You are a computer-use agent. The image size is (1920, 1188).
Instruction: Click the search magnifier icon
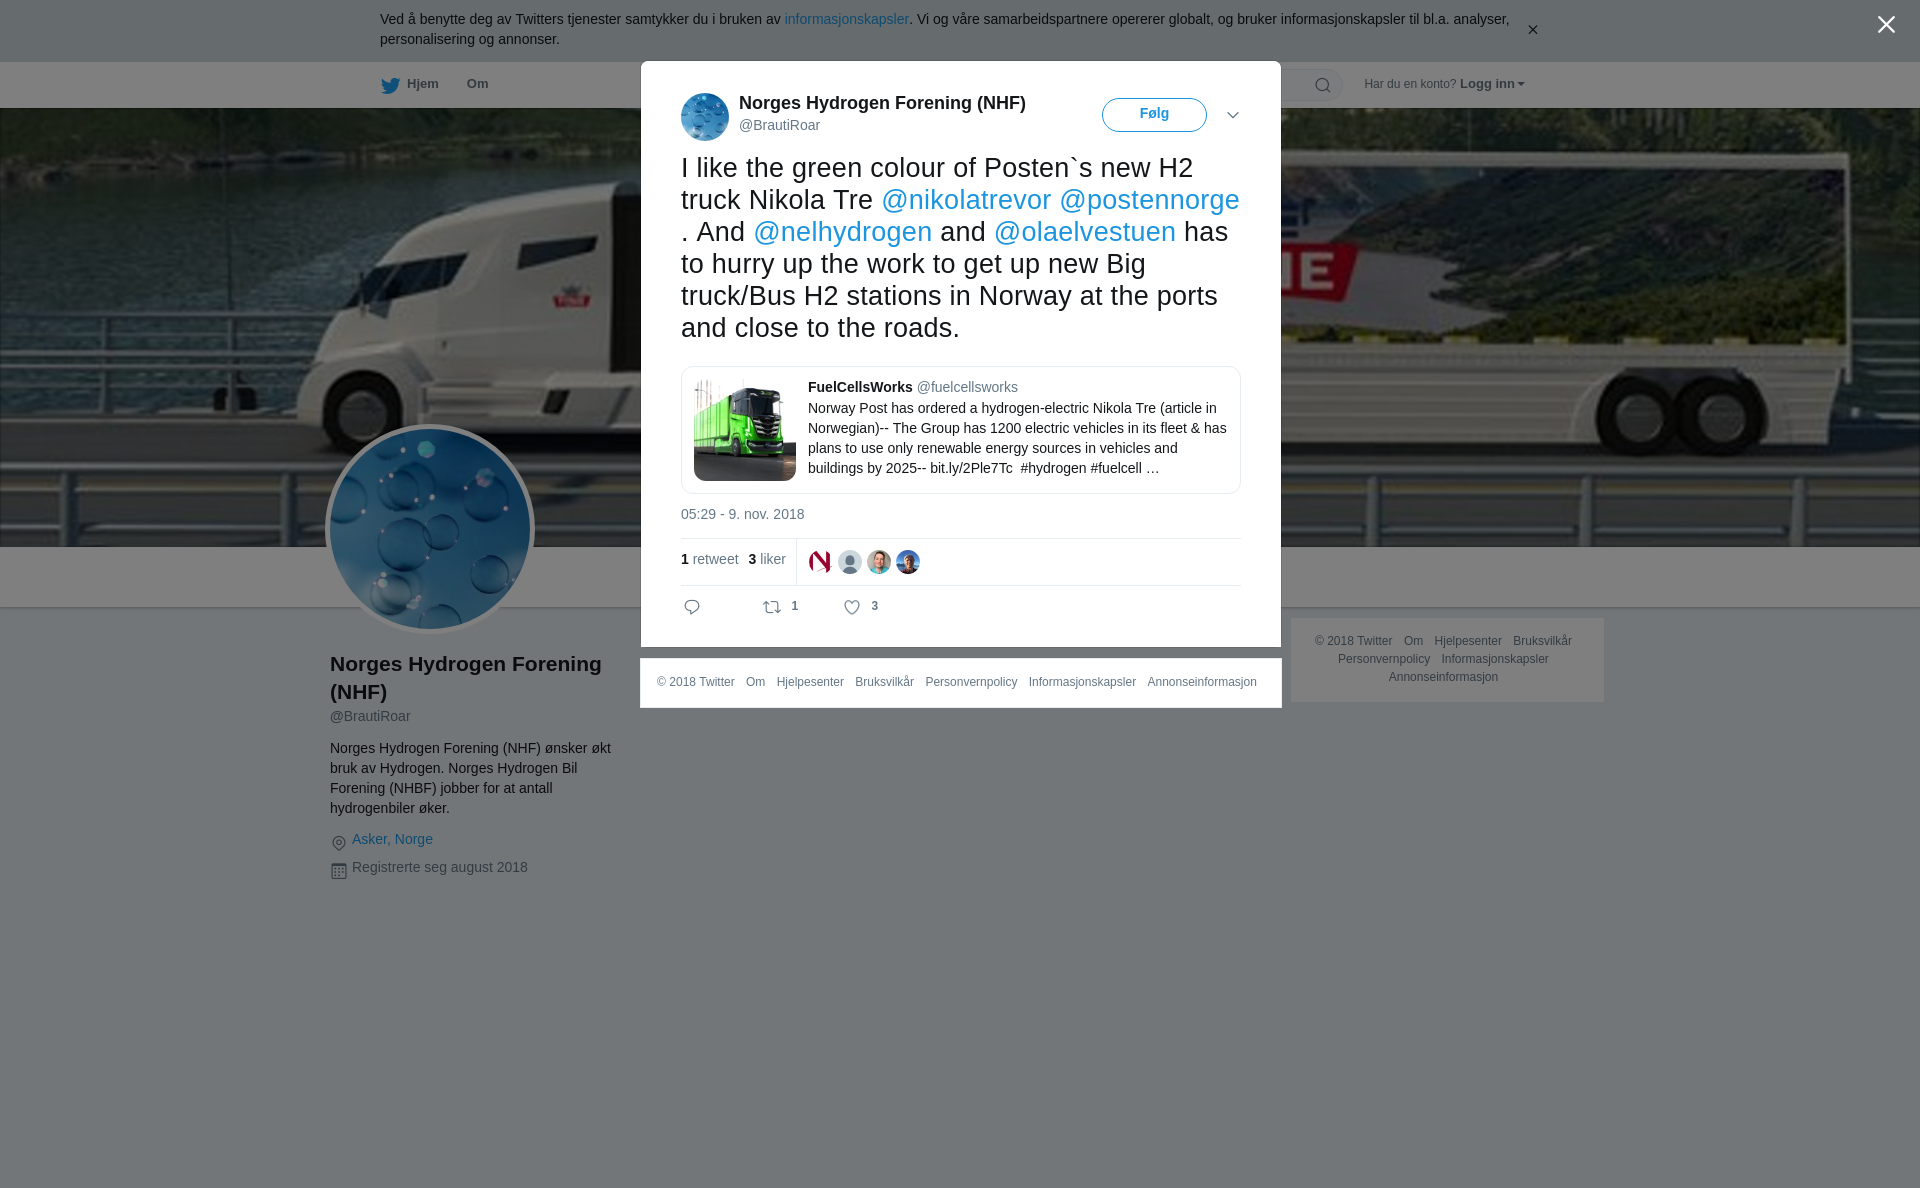pos(1323,85)
